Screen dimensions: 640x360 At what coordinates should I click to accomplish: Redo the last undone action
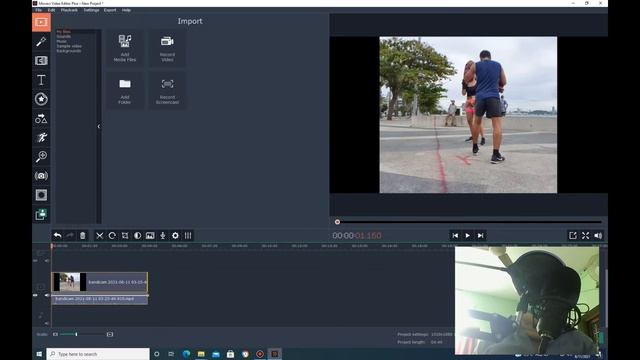(x=70, y=236)
